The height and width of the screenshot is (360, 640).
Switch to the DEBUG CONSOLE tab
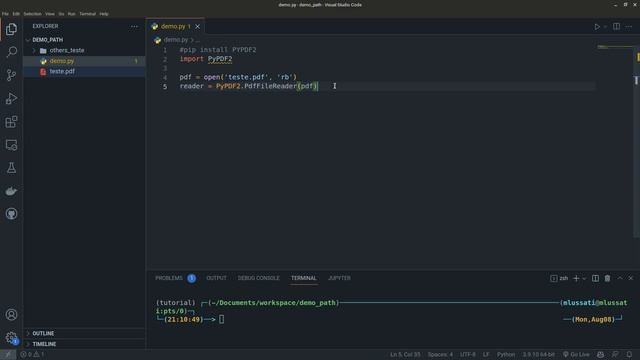pos(259,278)
